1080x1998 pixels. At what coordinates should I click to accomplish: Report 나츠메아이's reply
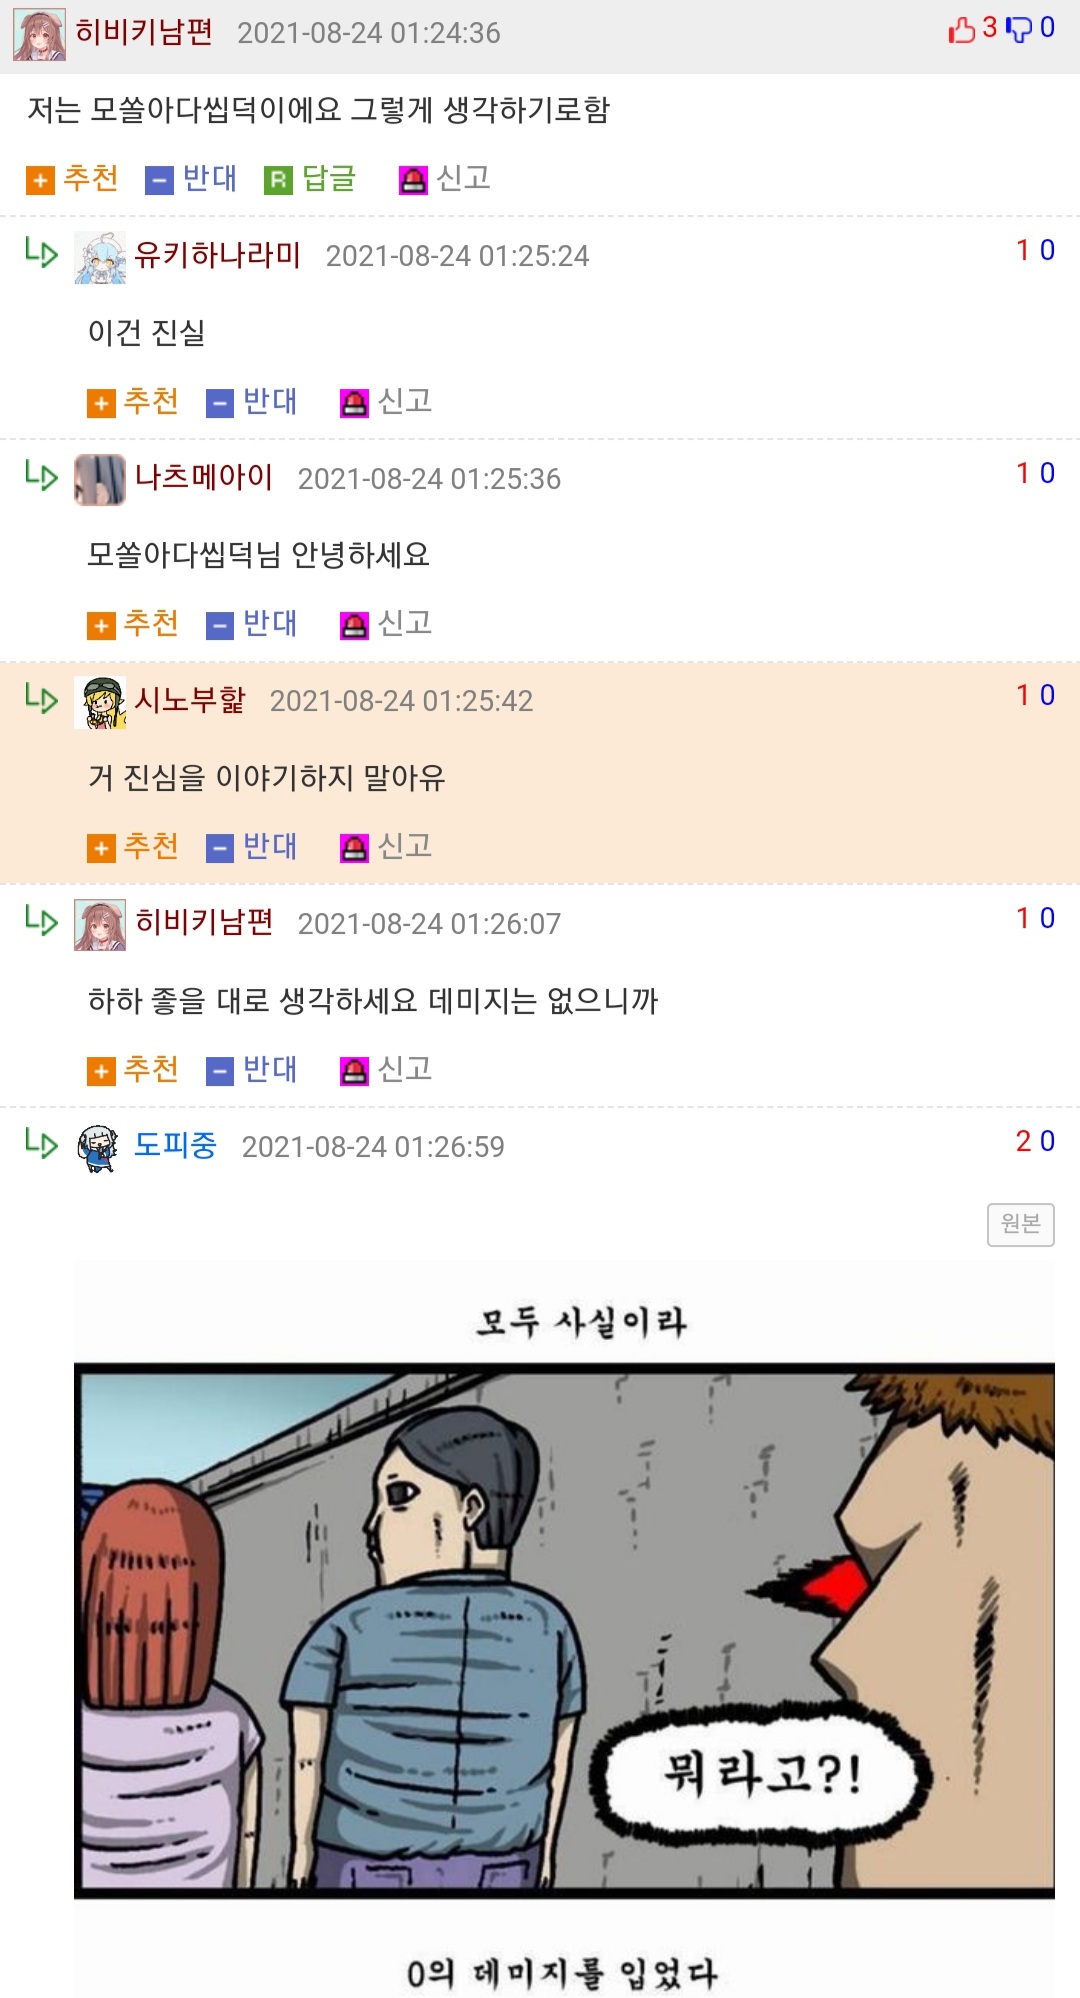tap(386, 624)
